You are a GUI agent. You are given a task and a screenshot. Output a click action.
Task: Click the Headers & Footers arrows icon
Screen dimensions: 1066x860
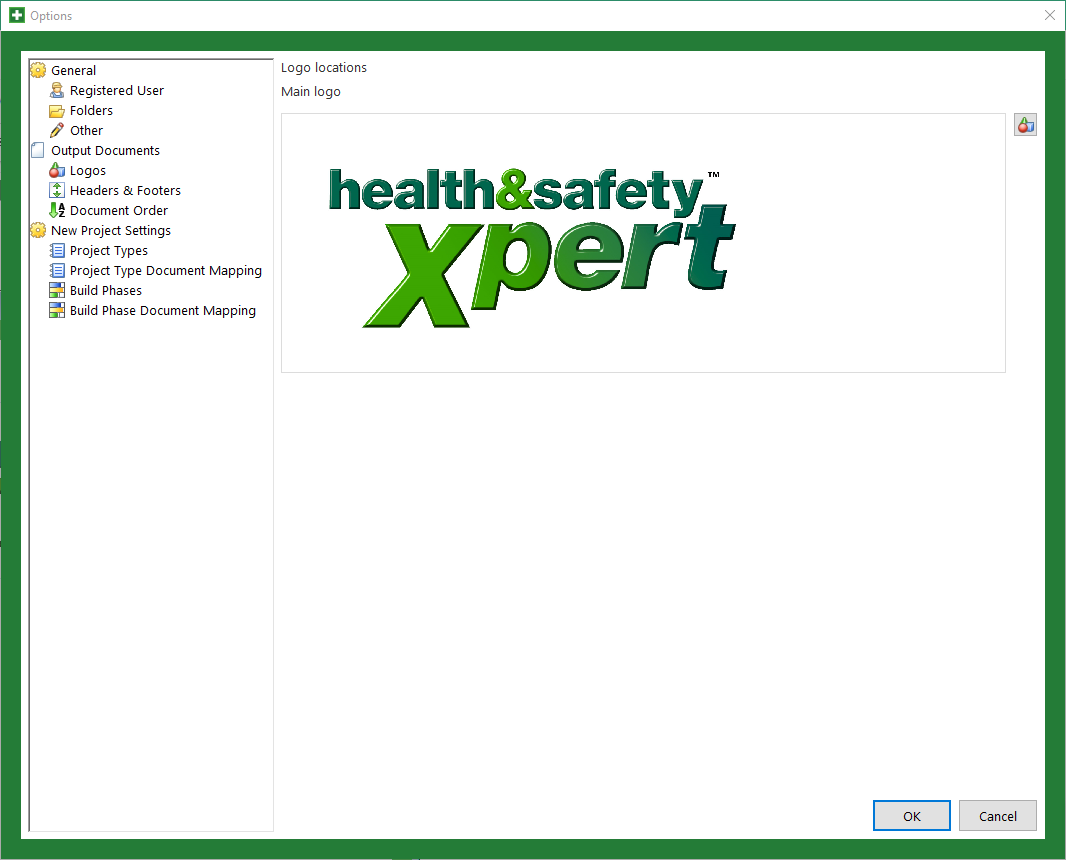click(x=57, y=190)
